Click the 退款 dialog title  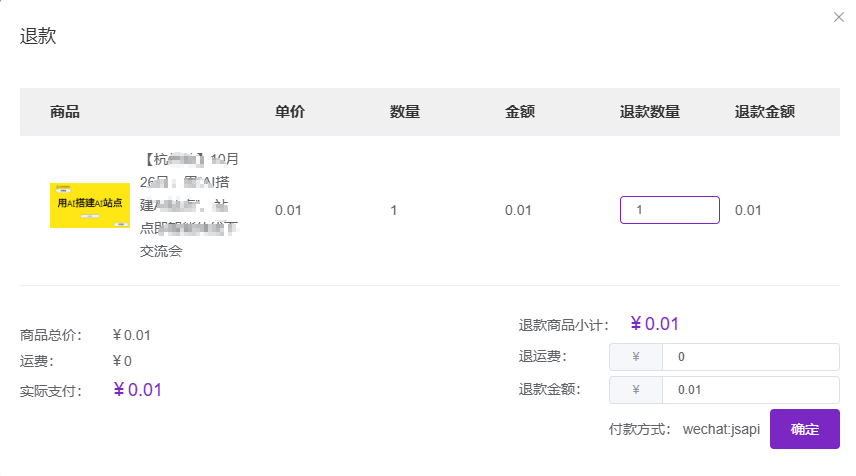(x=38, y=37)
